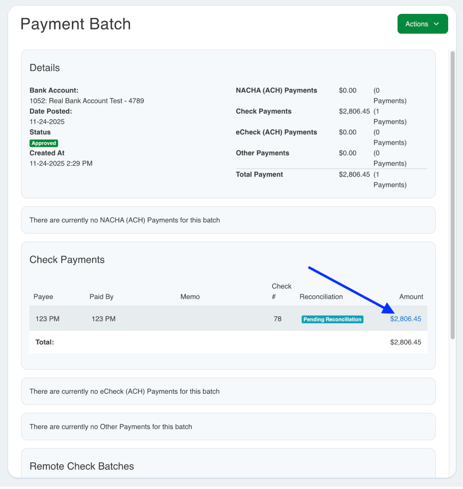The height and width of the screenshot is (489, 463).
Task: Click the Paid By column header
Action: point(101,297)
